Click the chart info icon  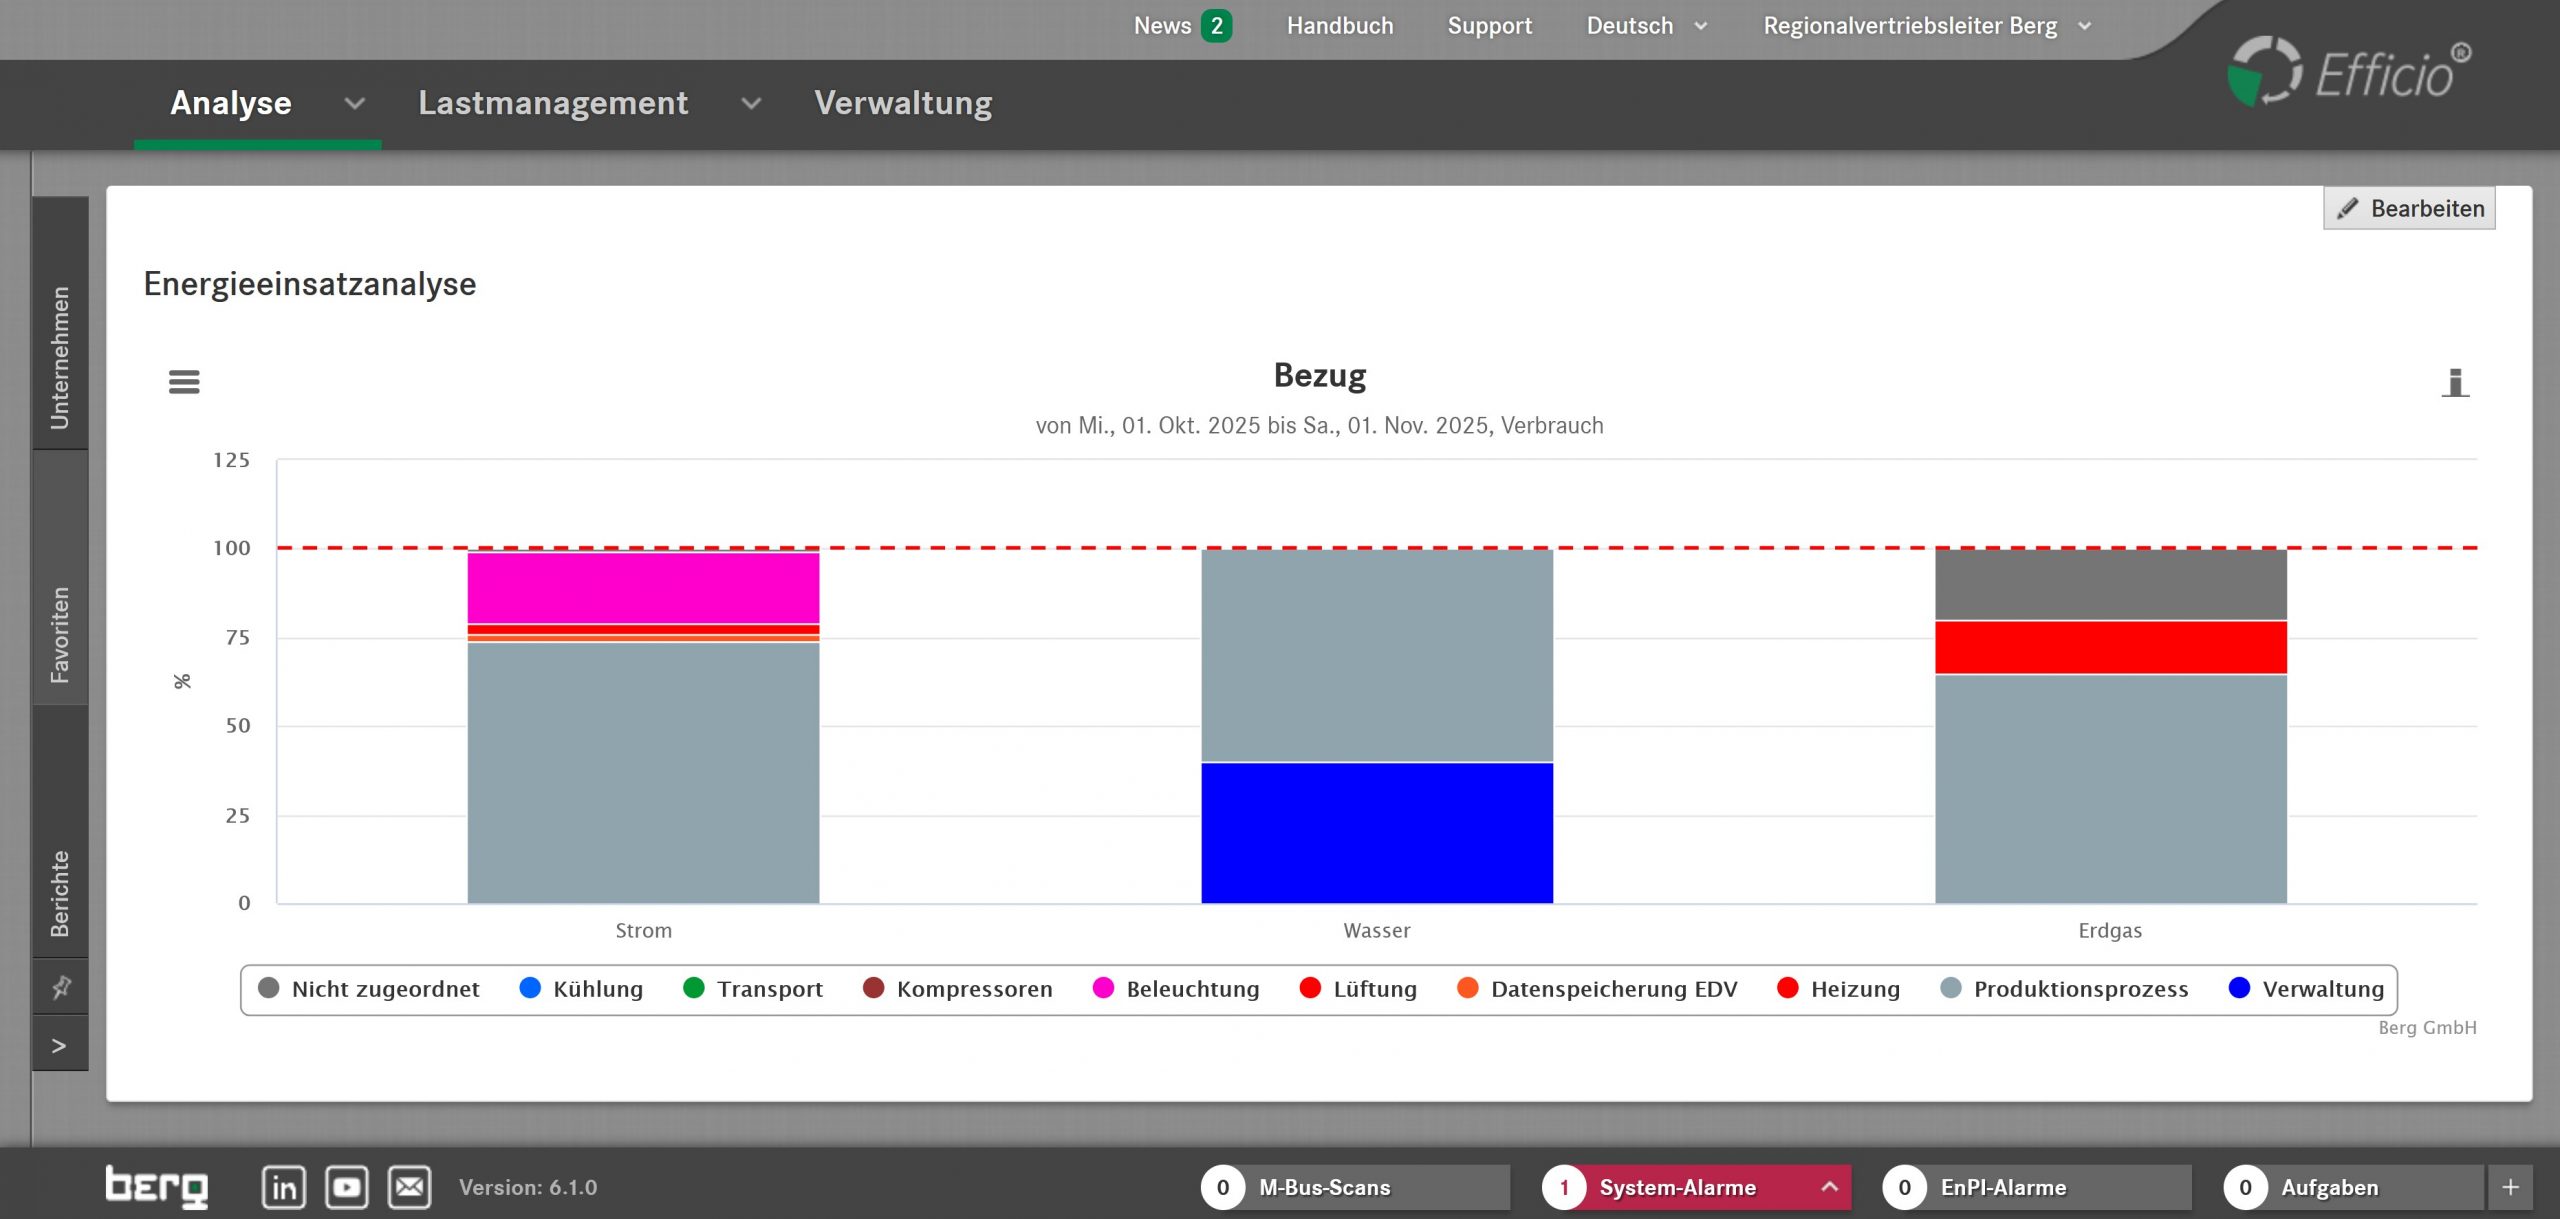coord(2455,382)
